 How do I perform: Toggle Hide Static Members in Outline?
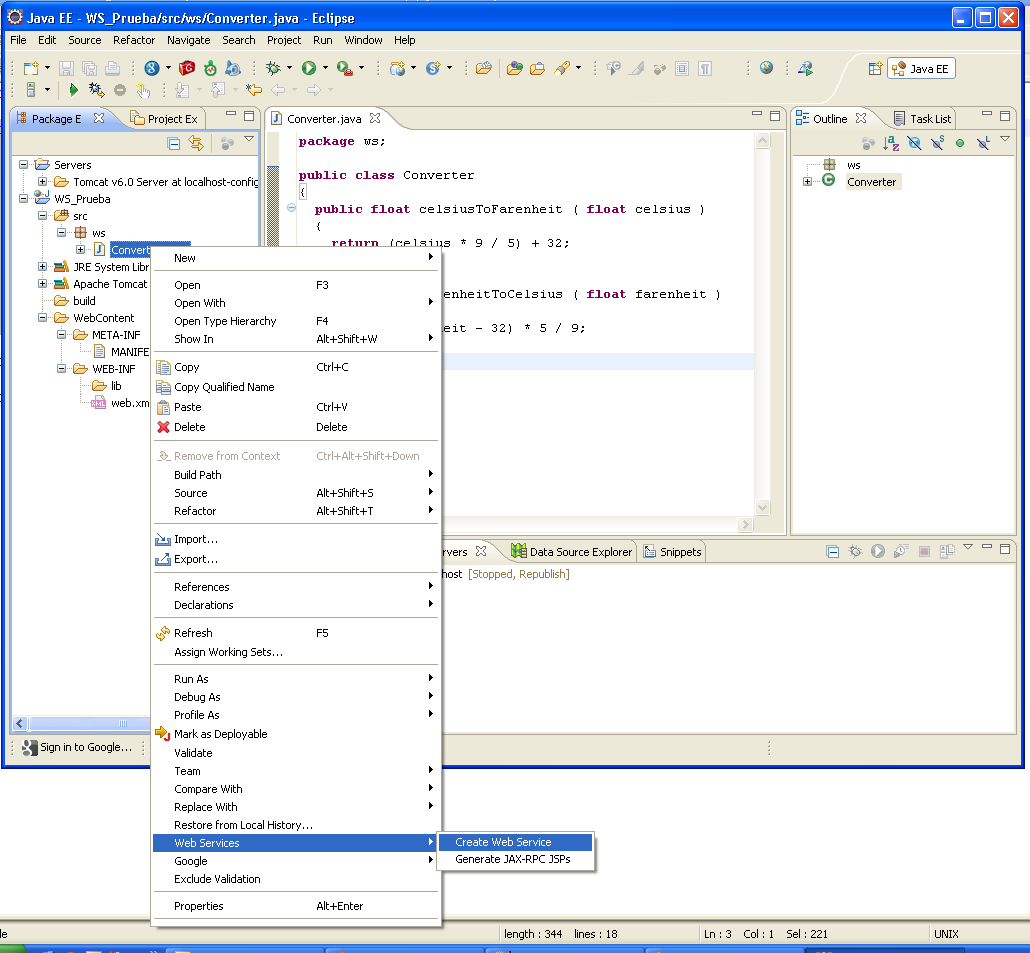(x=937, y=143)
